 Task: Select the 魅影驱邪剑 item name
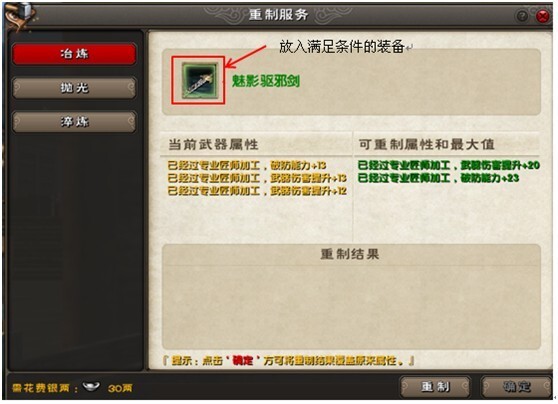click(x=266, y=81)
